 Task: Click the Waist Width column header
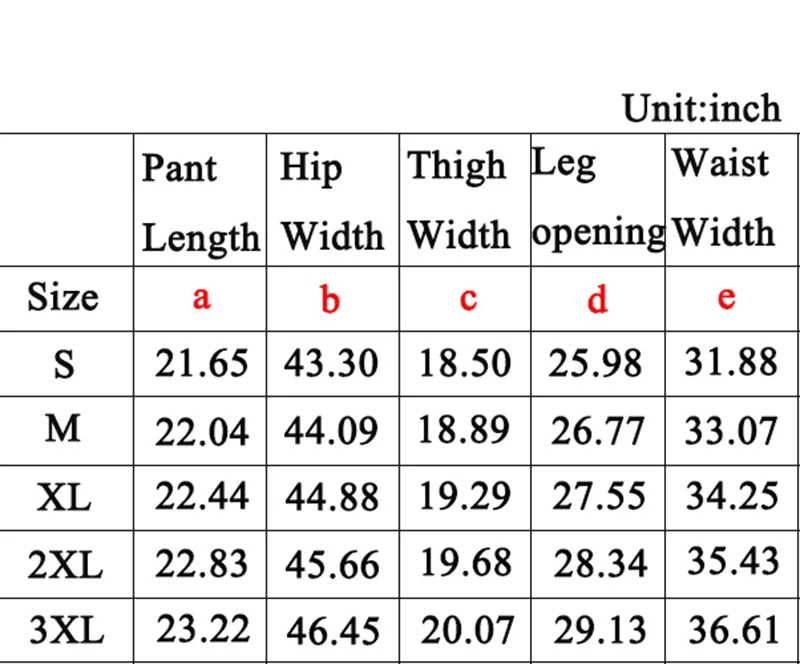point(732,202)
